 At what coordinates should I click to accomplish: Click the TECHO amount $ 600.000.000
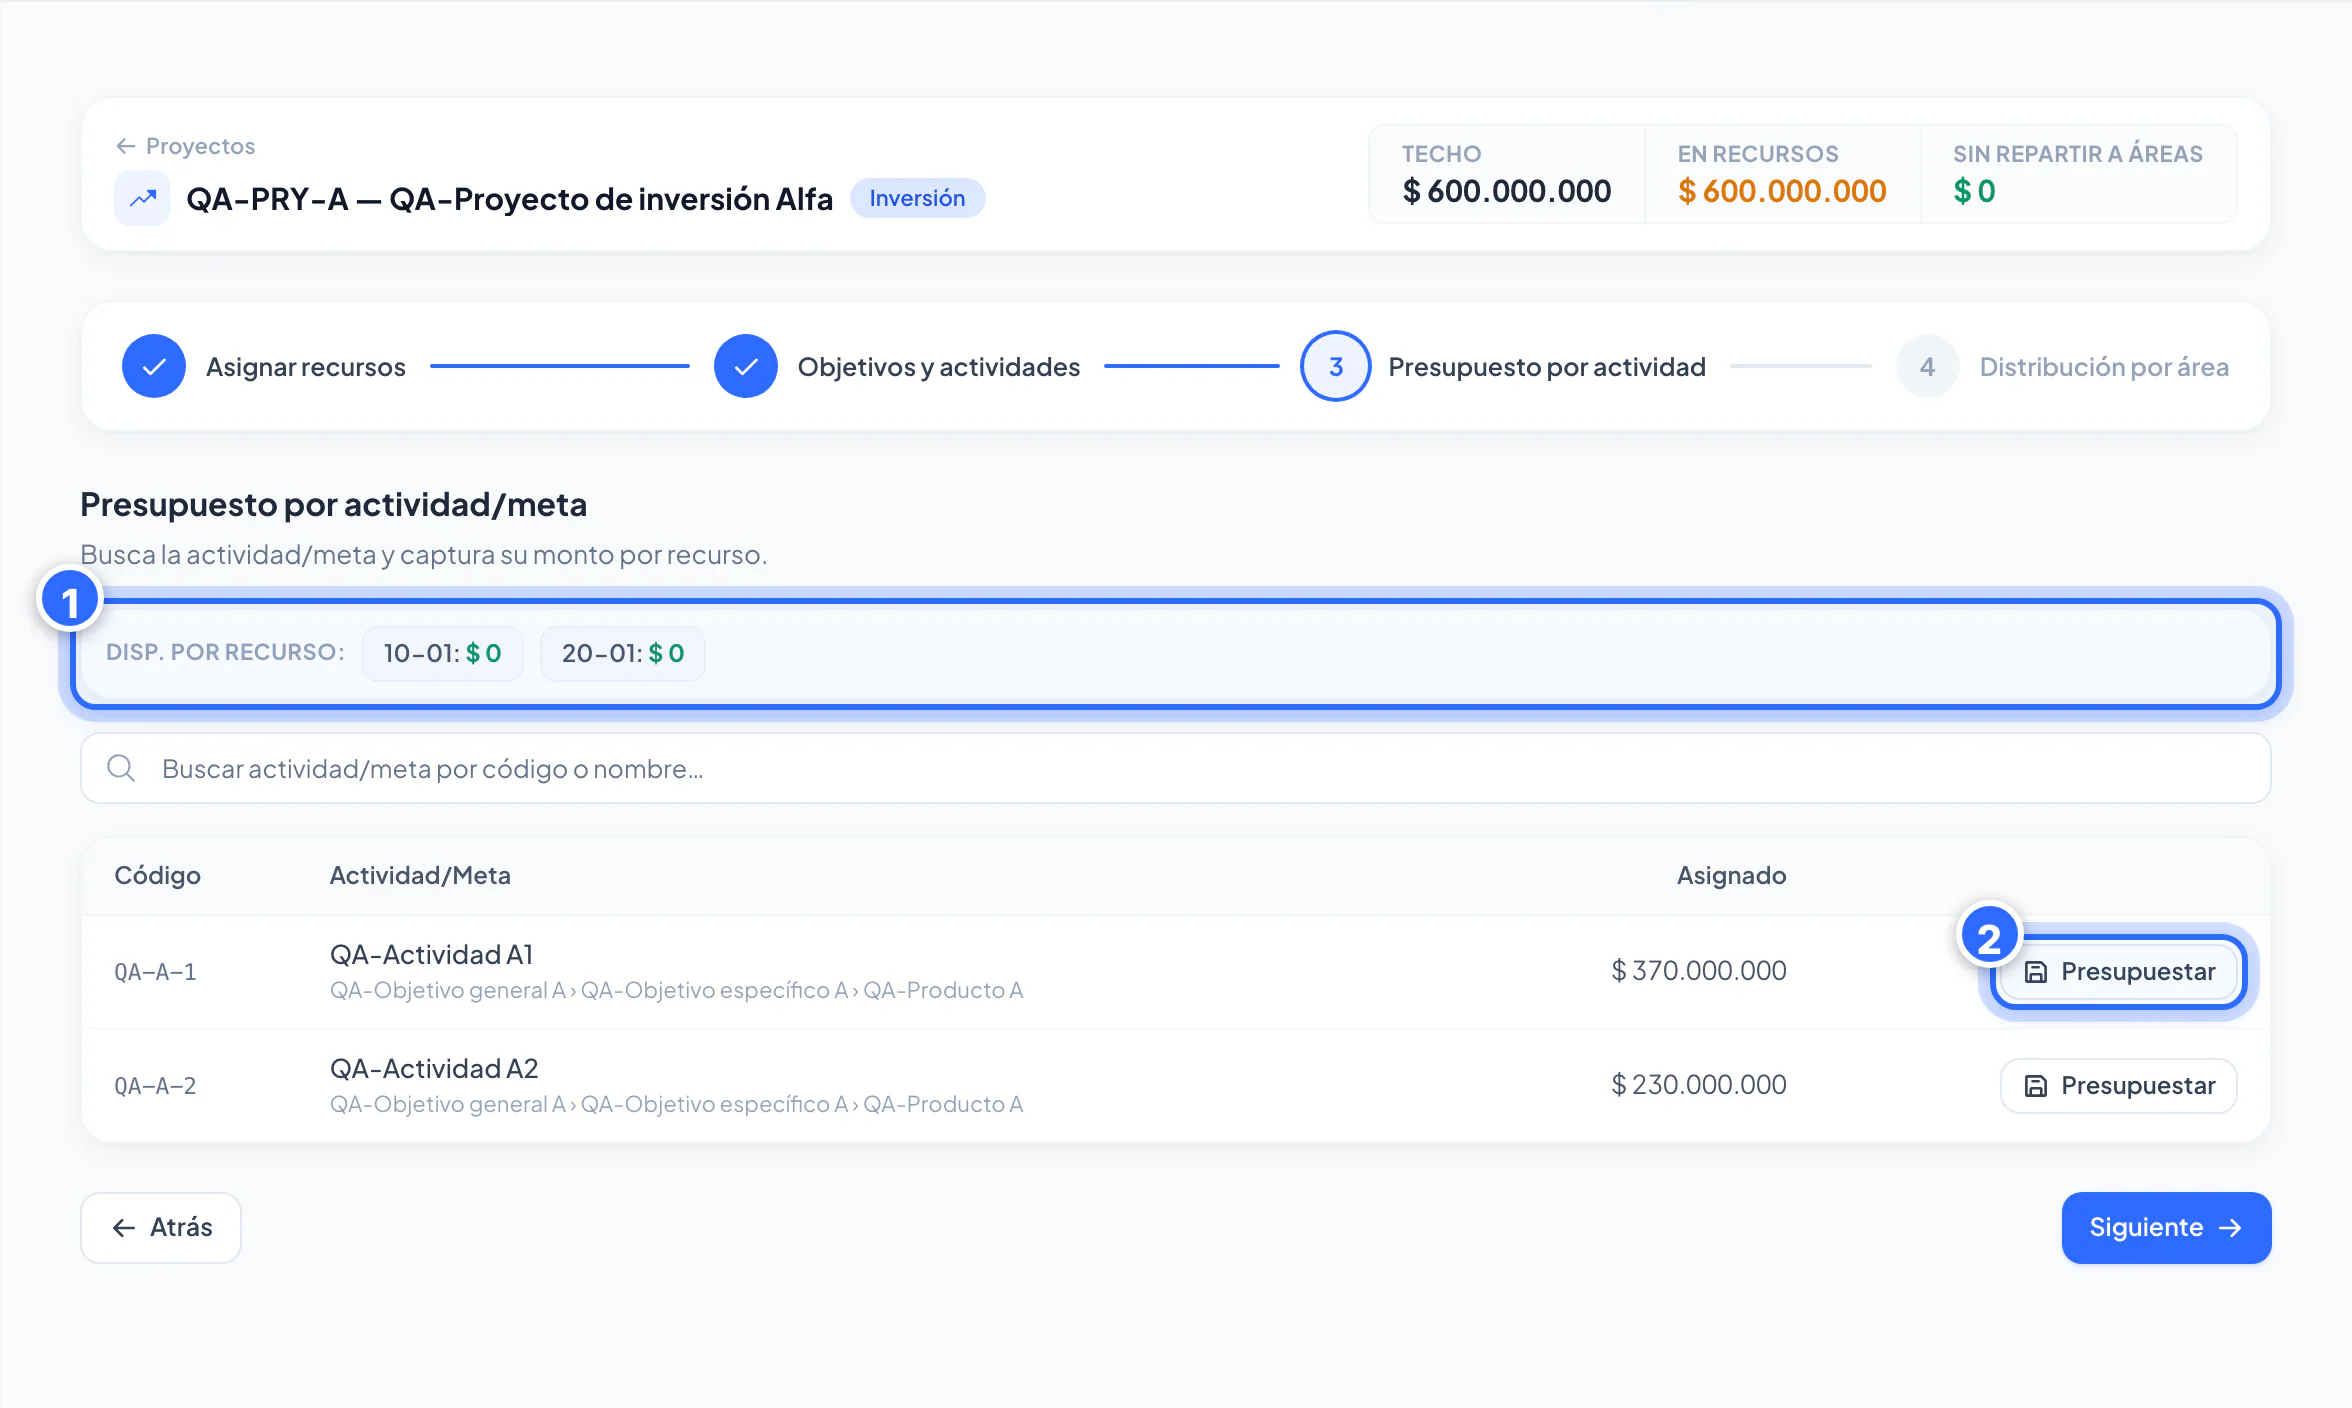click(x=1506, y=191)
